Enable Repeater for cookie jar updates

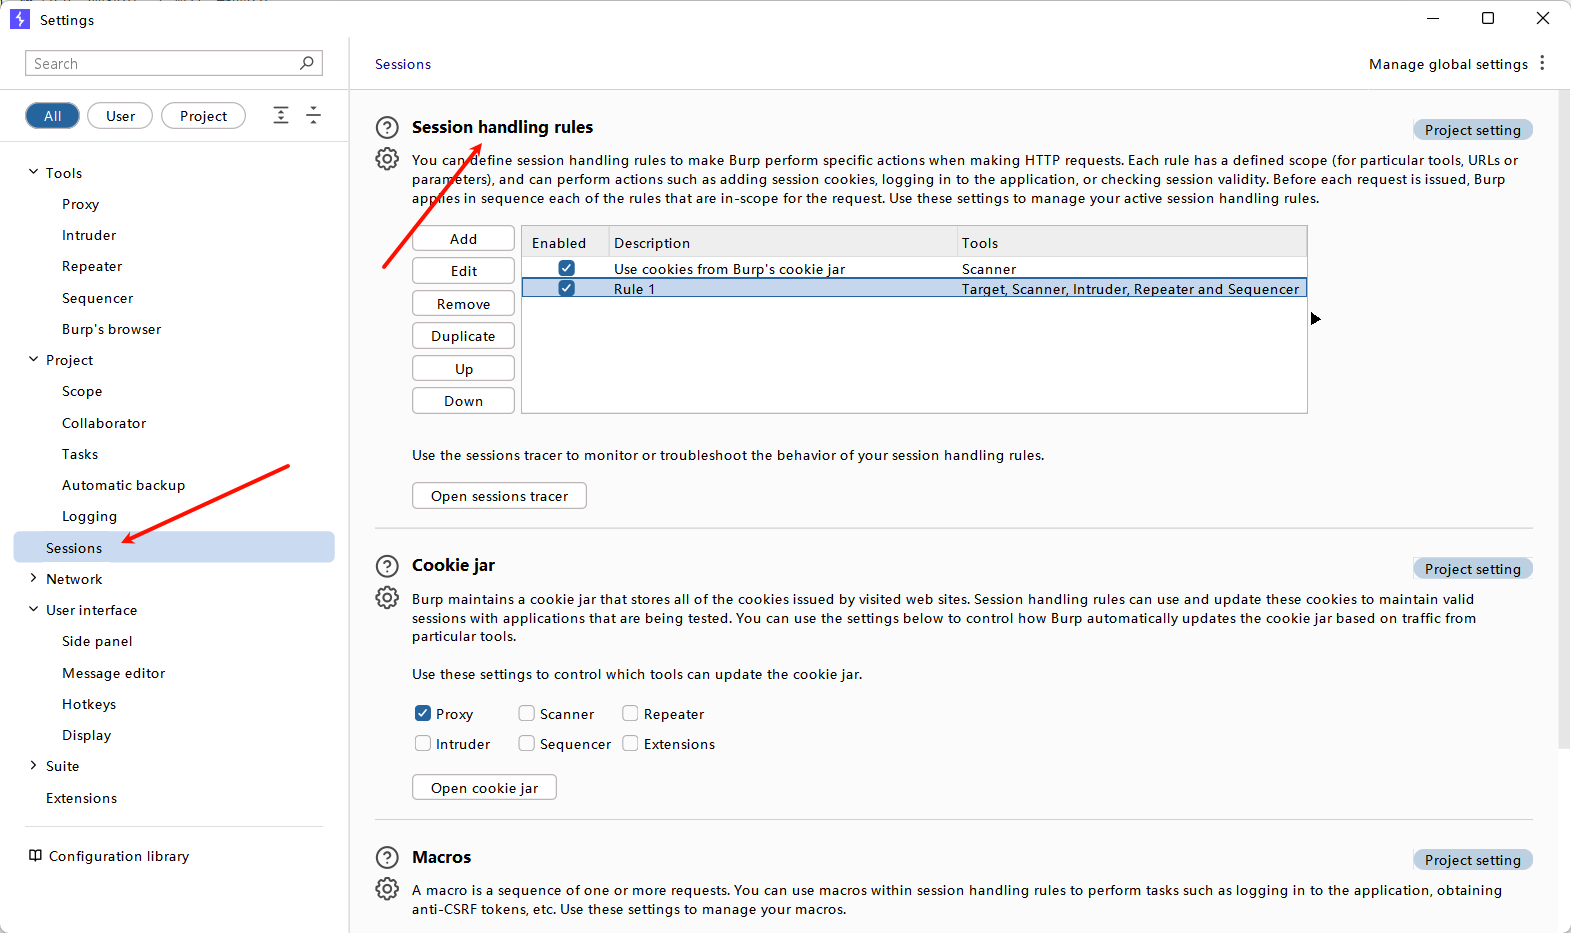pyautogui.click(x=630, y=714)
